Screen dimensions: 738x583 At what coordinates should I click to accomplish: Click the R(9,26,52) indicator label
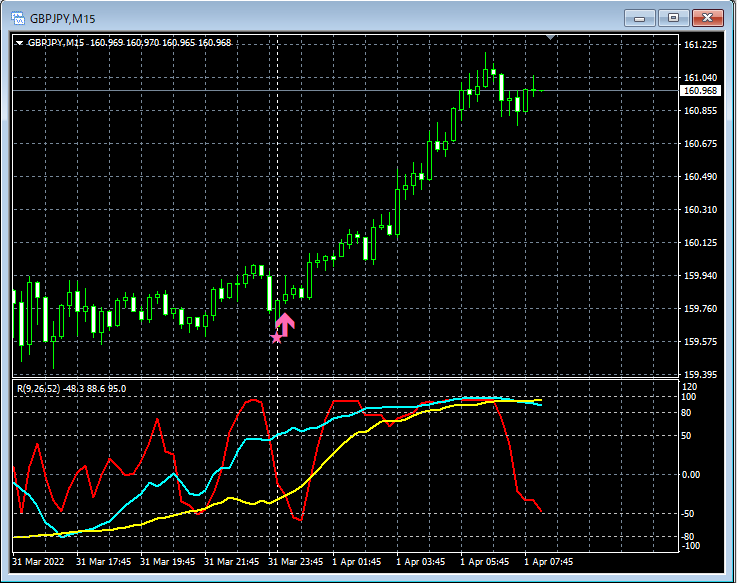click(71, 389)
